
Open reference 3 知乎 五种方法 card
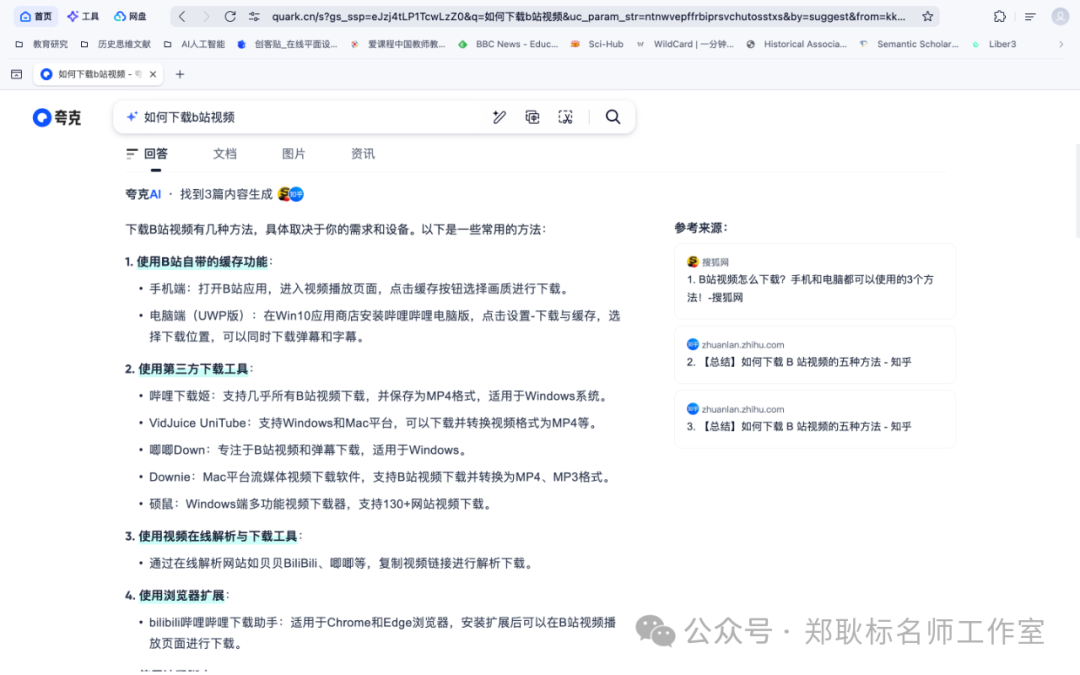(x=815, y=419)
